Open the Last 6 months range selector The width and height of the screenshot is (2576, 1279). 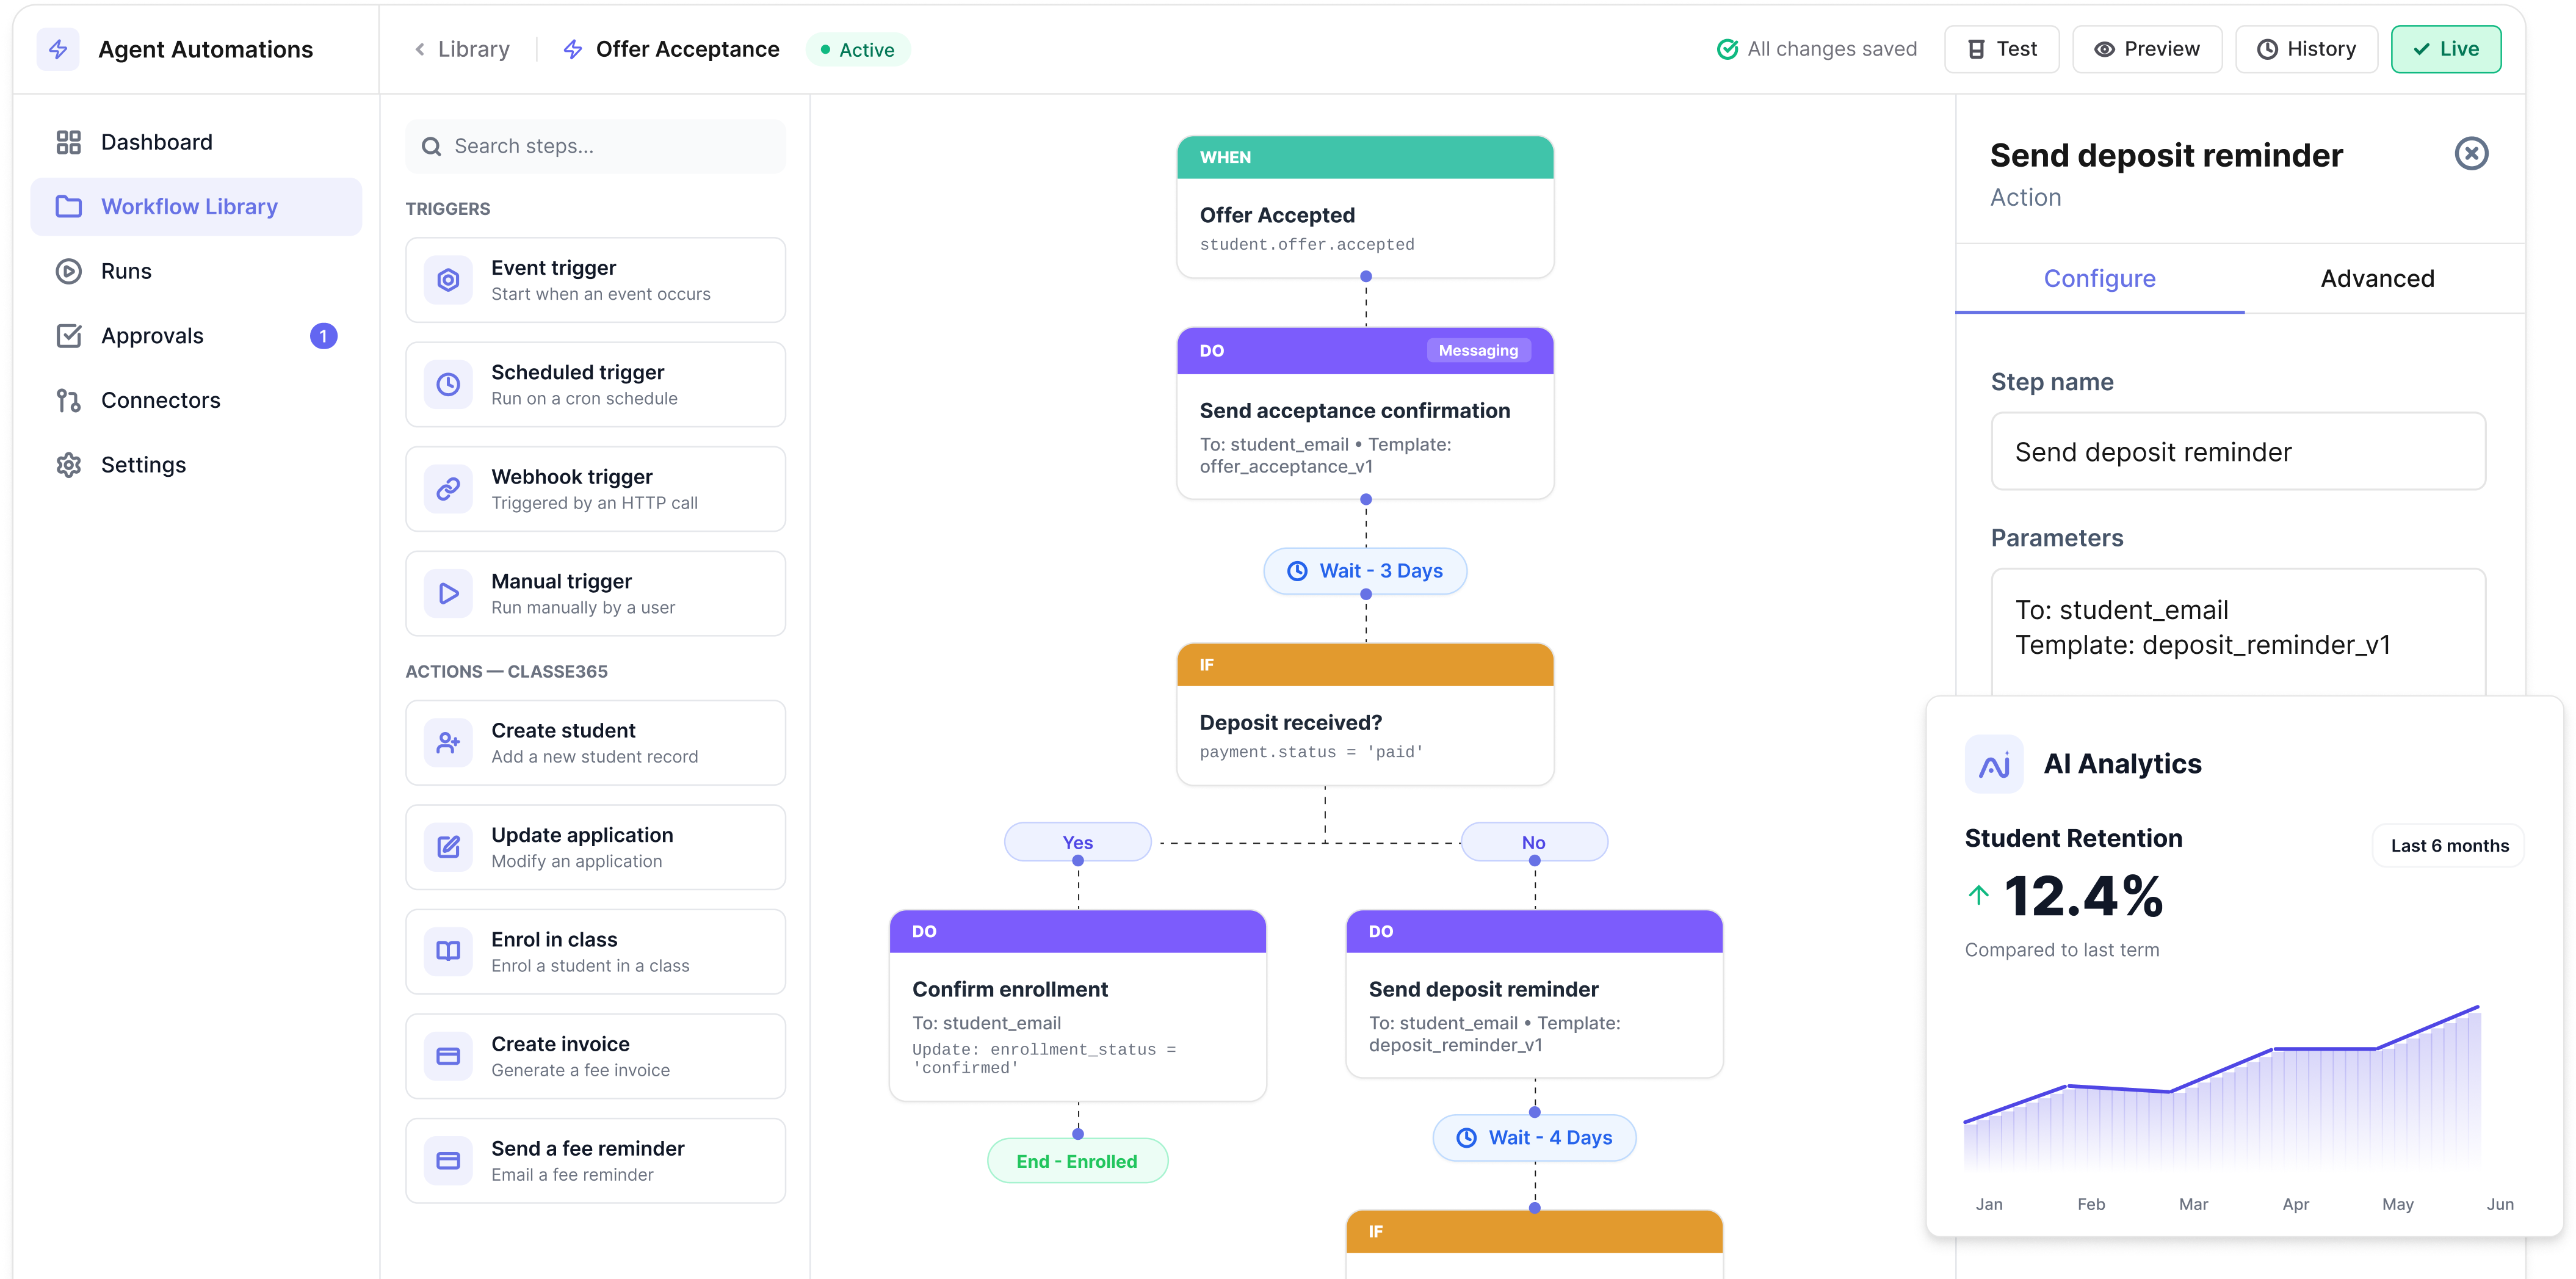click(x=2449, y=846)
